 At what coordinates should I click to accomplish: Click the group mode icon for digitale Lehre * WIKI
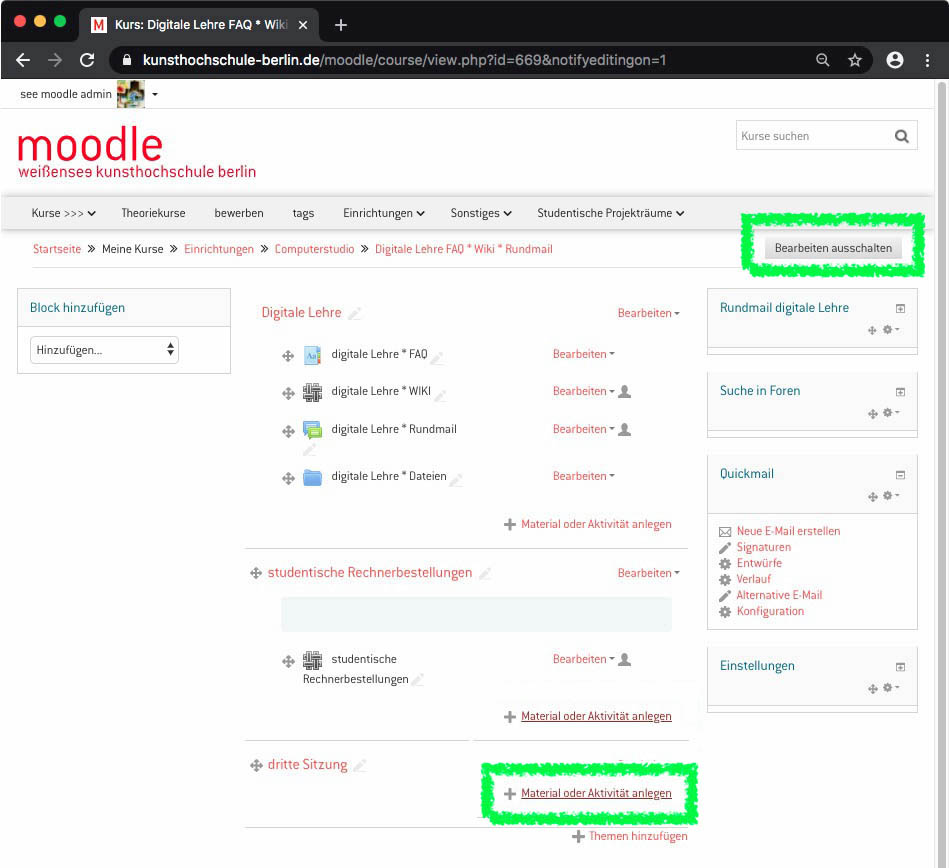[625, 392]
